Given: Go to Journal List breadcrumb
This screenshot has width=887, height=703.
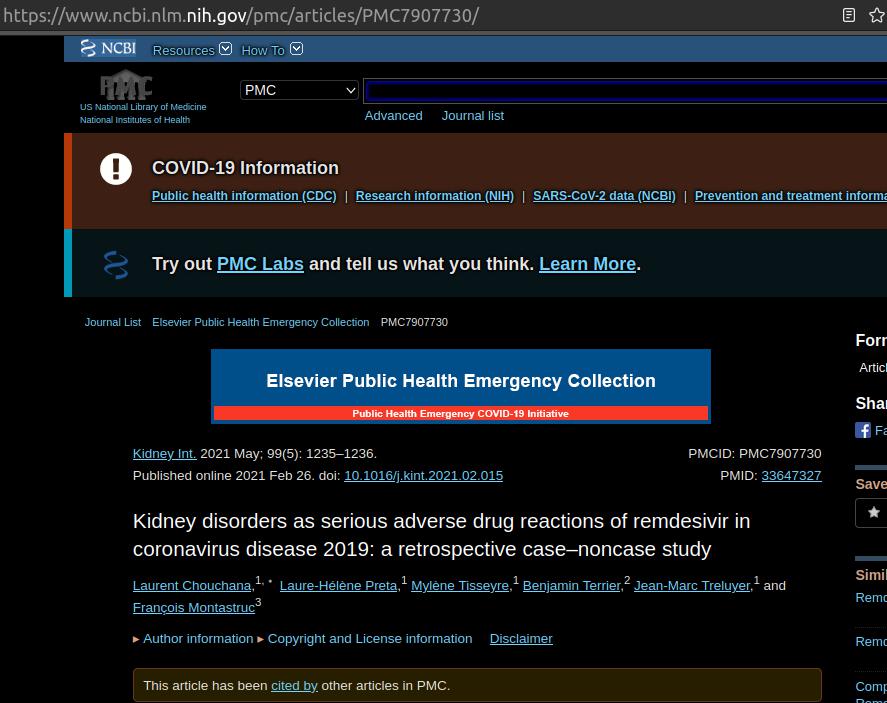Looking at the screenshot, I should tap(113, 322).
